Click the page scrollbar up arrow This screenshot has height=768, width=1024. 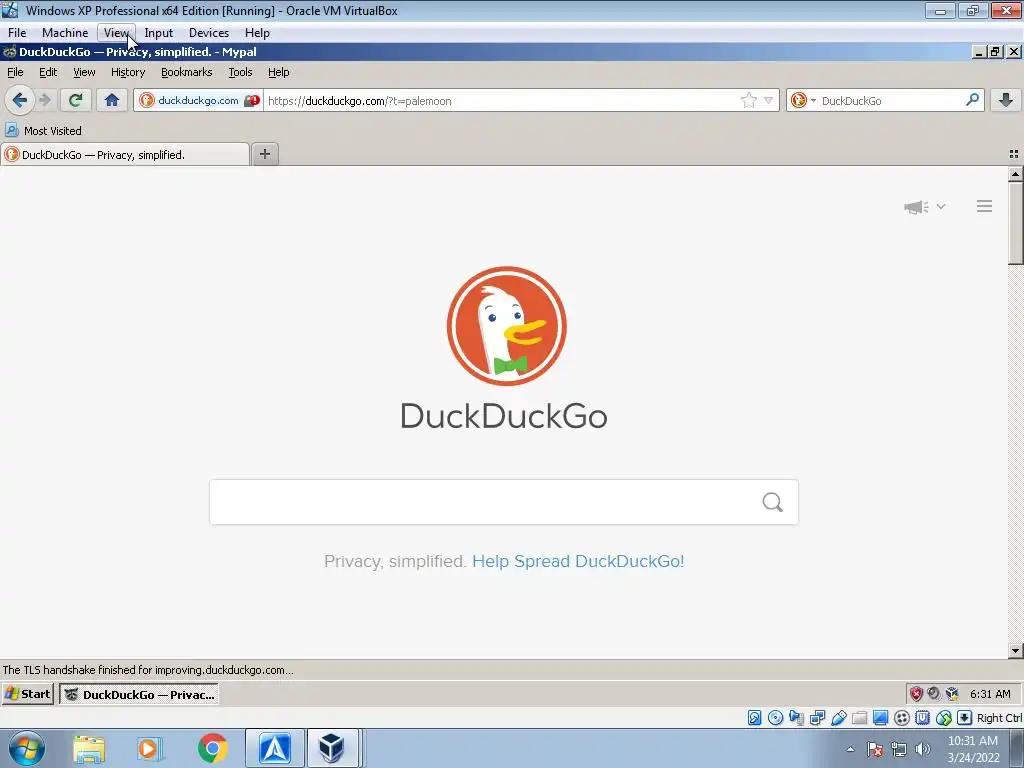pos(1015,174)
